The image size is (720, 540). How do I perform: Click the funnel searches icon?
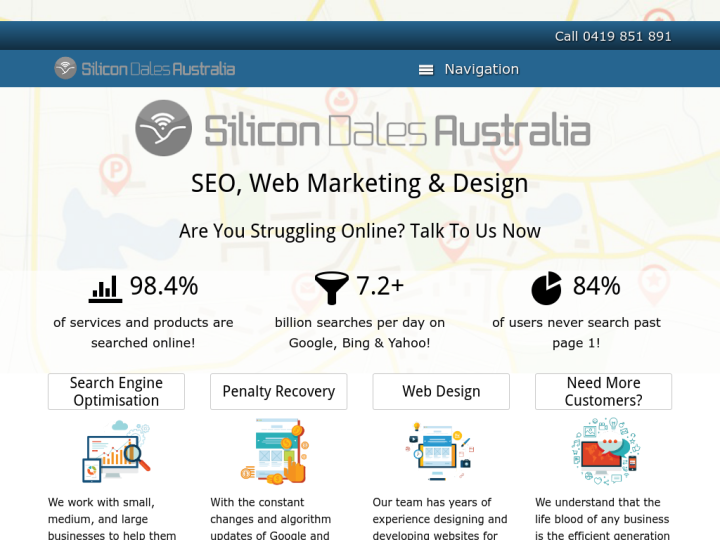click(x=332, y=288)
